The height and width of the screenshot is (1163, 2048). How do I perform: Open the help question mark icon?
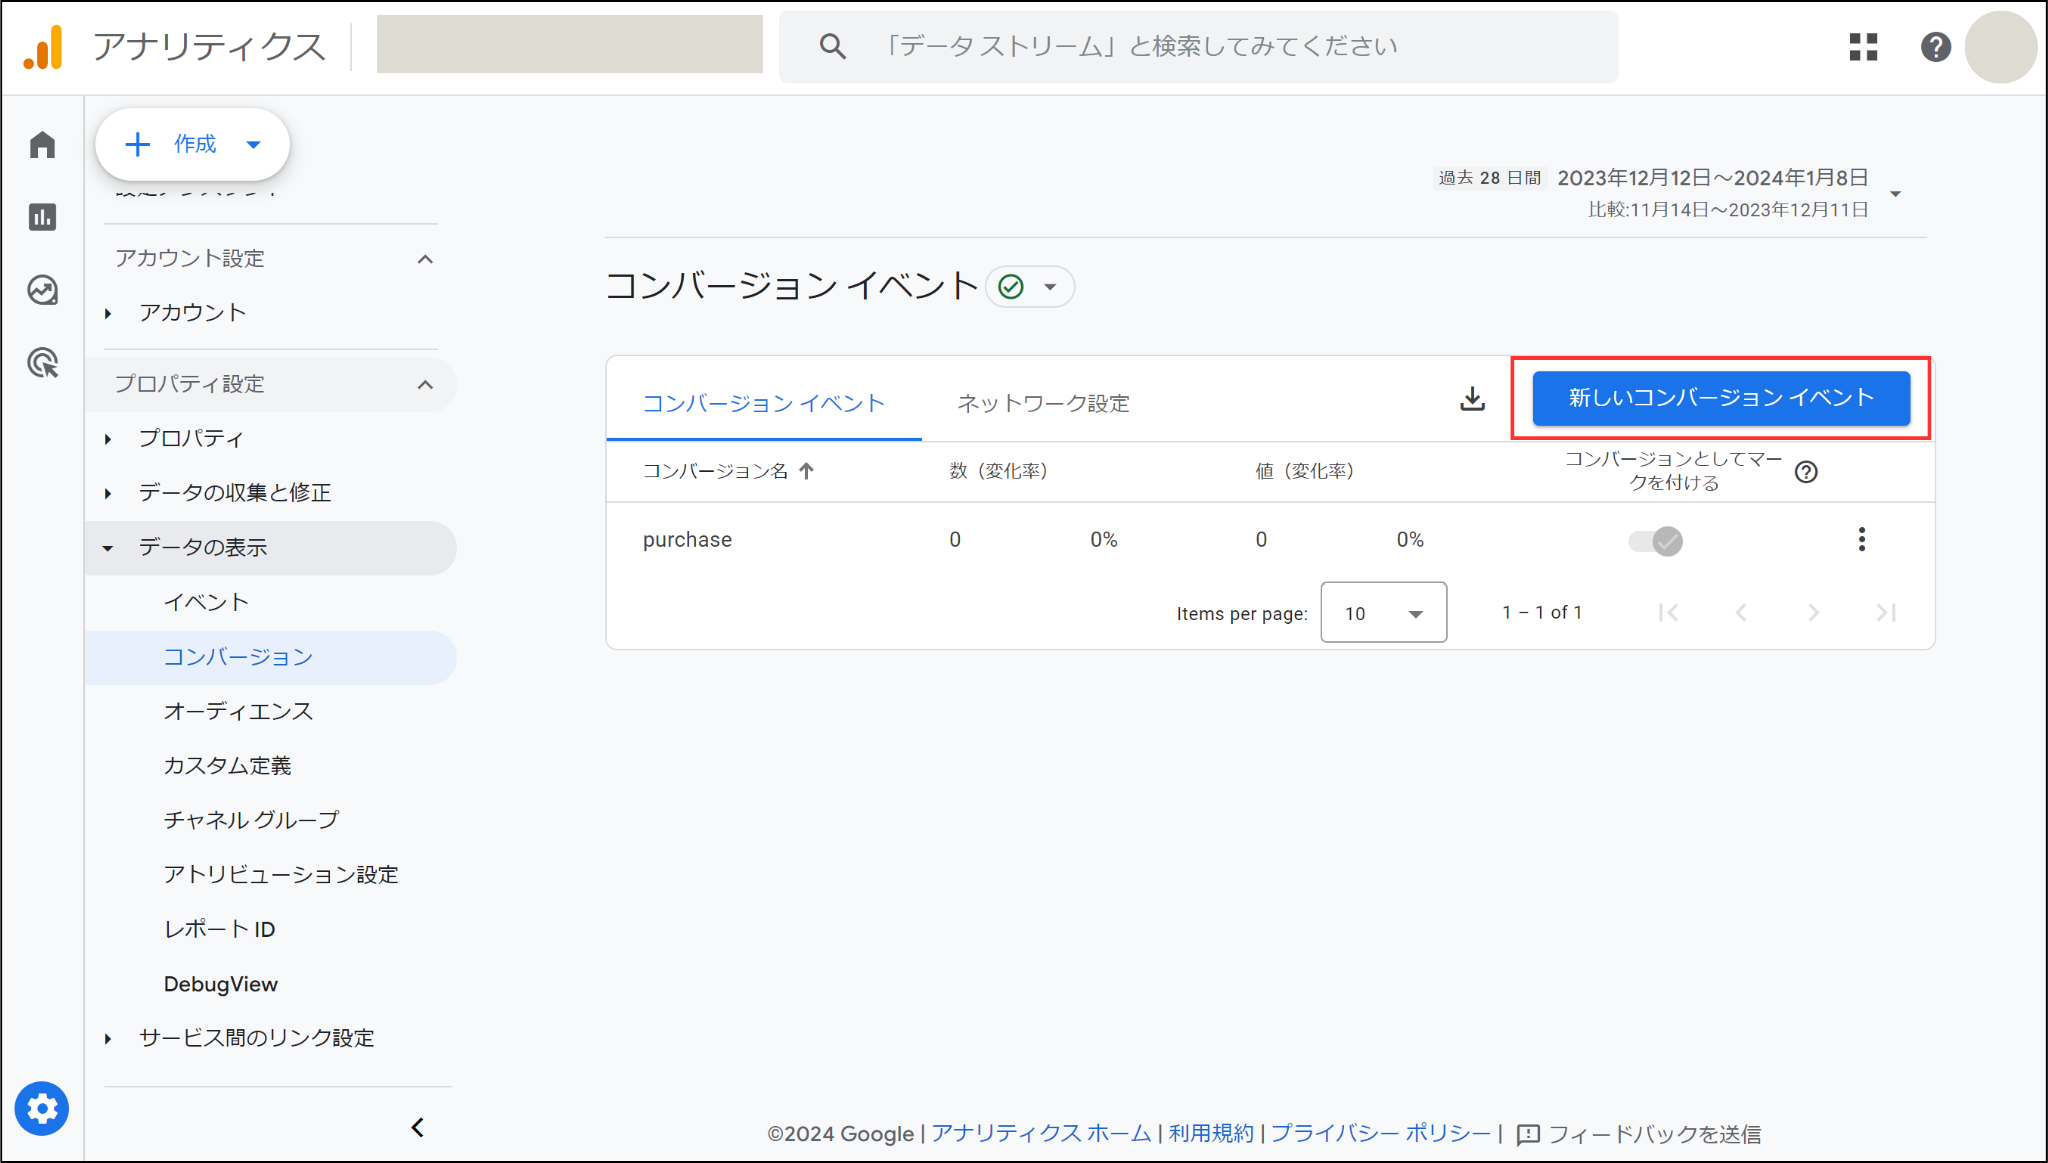point(1936,47)
